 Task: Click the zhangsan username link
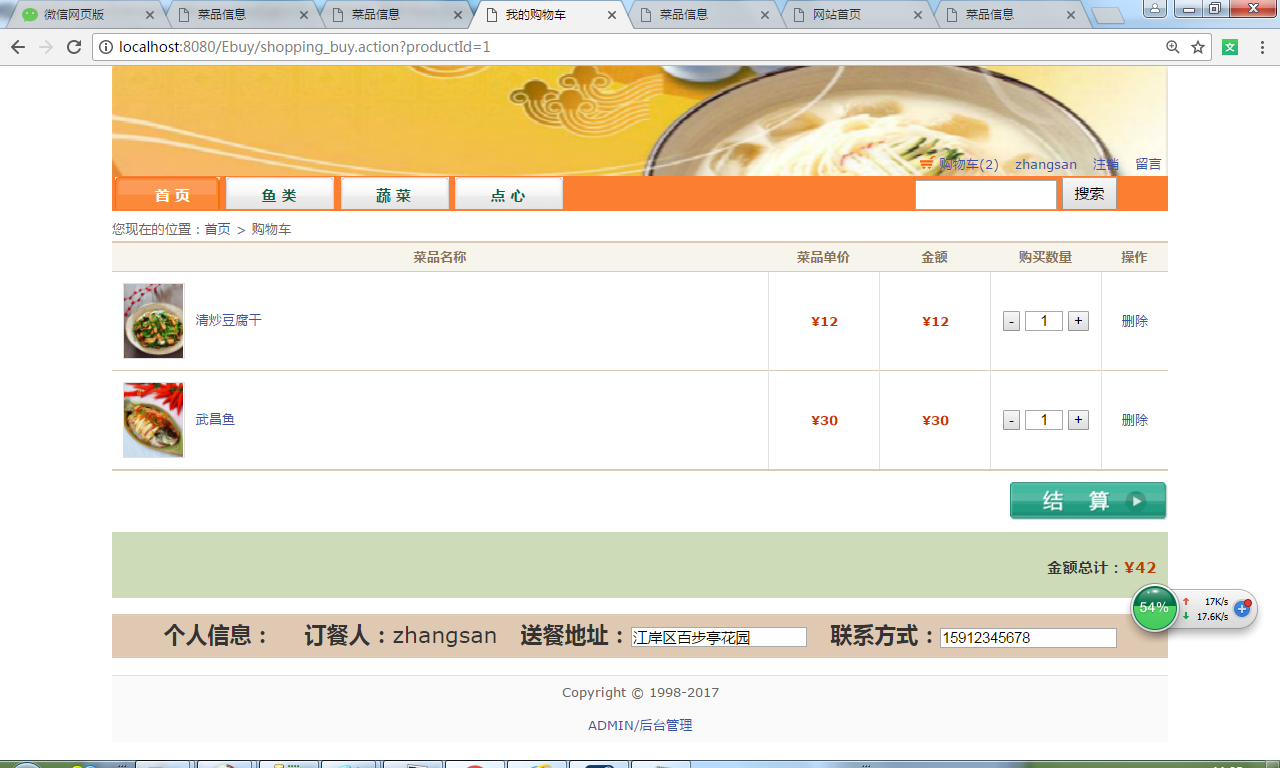click(1046, 164)
